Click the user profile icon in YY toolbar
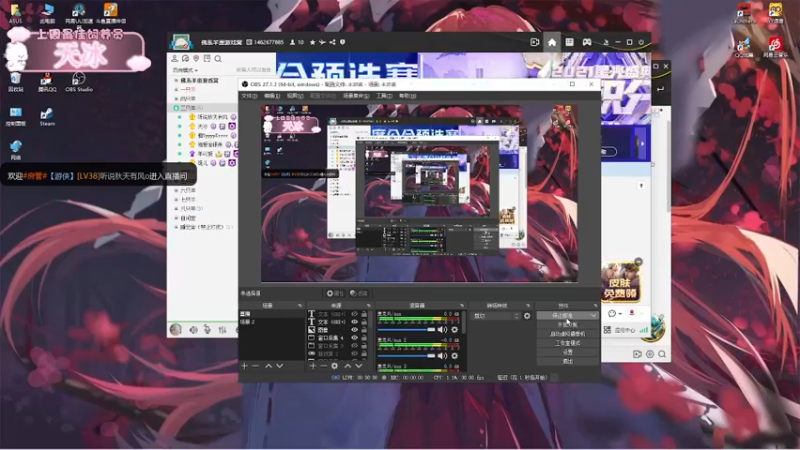The width and height of the screenshot is (800, 450). [x=174, y=59]
